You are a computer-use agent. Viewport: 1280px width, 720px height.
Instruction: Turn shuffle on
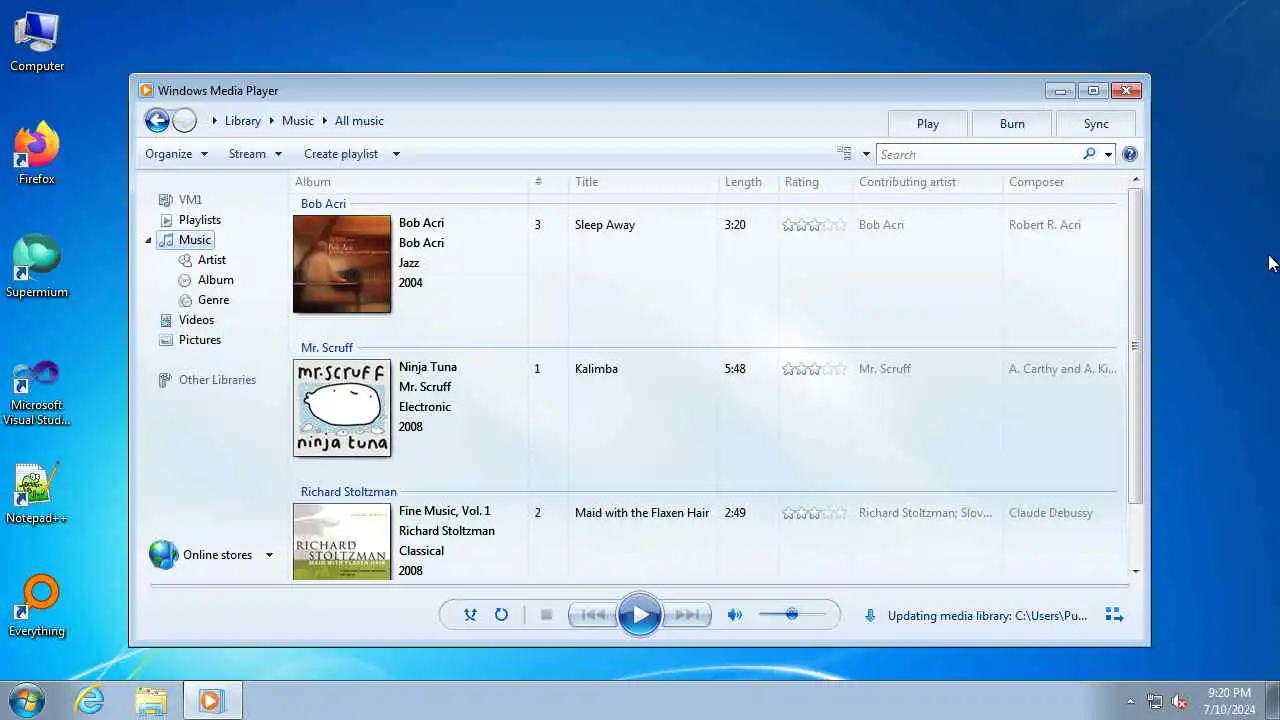(470, 615)
